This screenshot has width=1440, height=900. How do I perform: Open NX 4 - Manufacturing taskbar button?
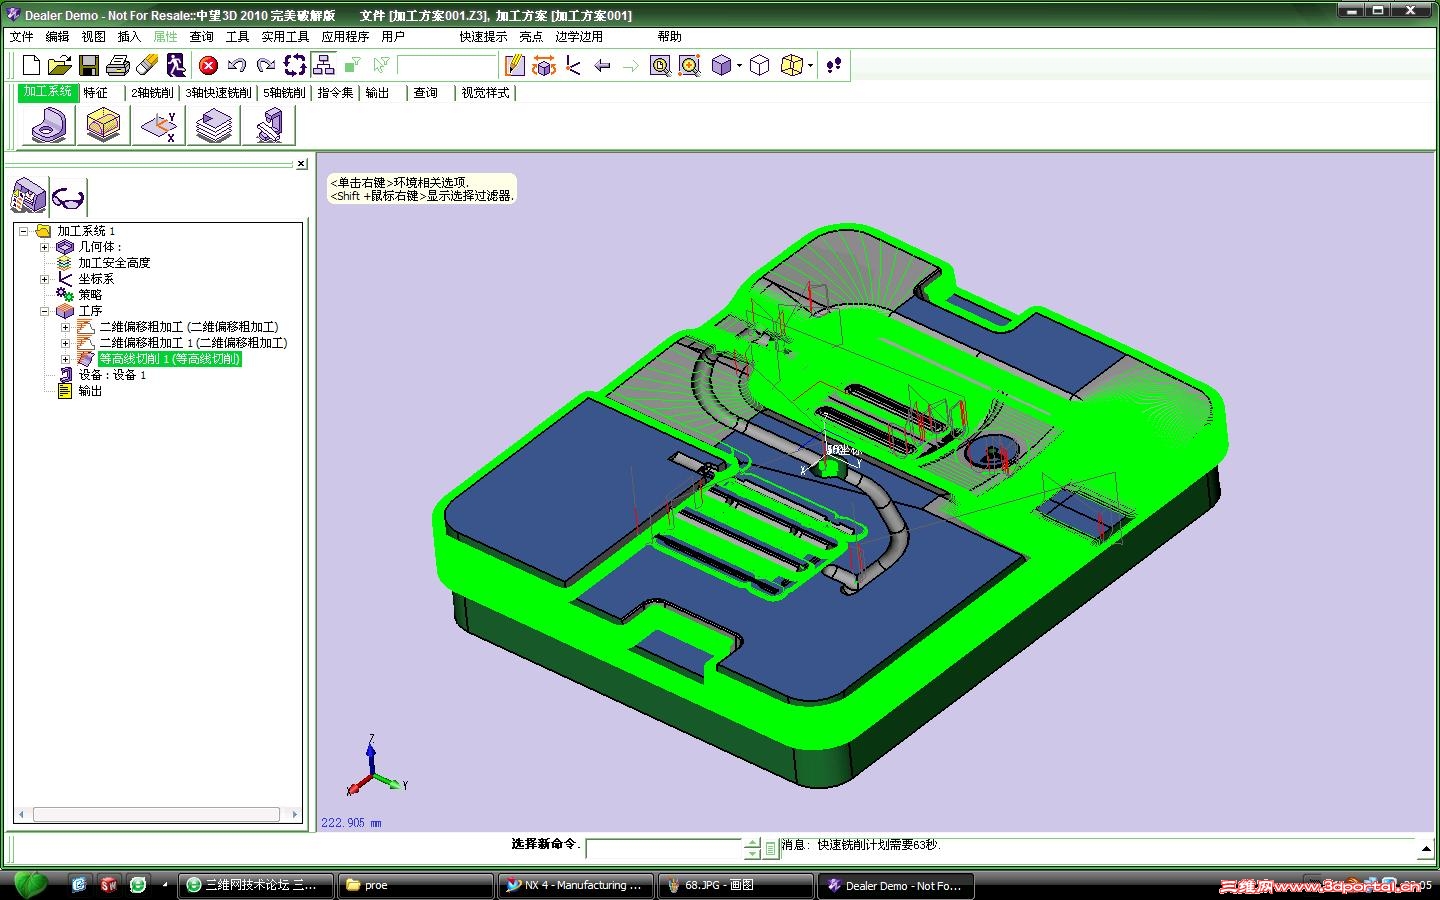pos(576,885)
